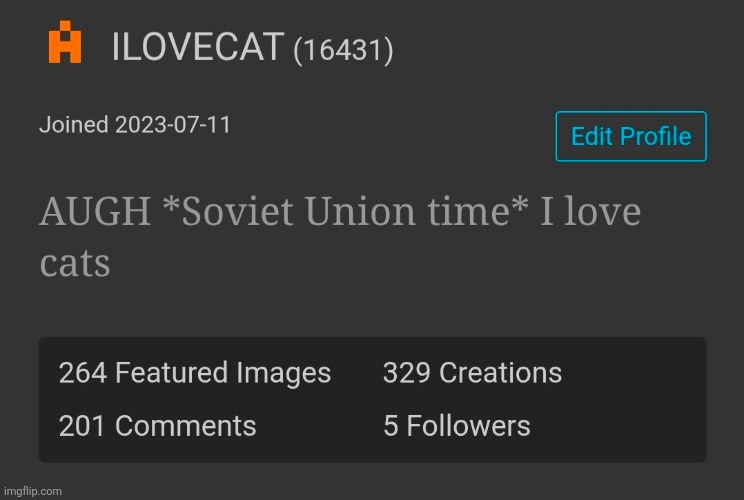744x500 pixels.
Task: Click the imgflip.com watermark
Action: [x=33, y=491]
